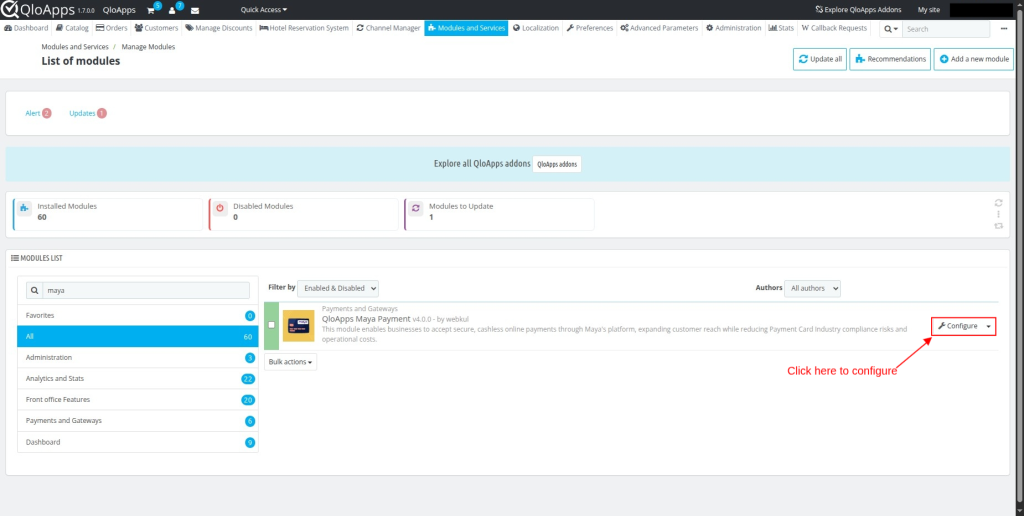Open the Hotel Reservation System menu
The height and width of the screenshot is (516, 1024).
(x=303, y=28)
